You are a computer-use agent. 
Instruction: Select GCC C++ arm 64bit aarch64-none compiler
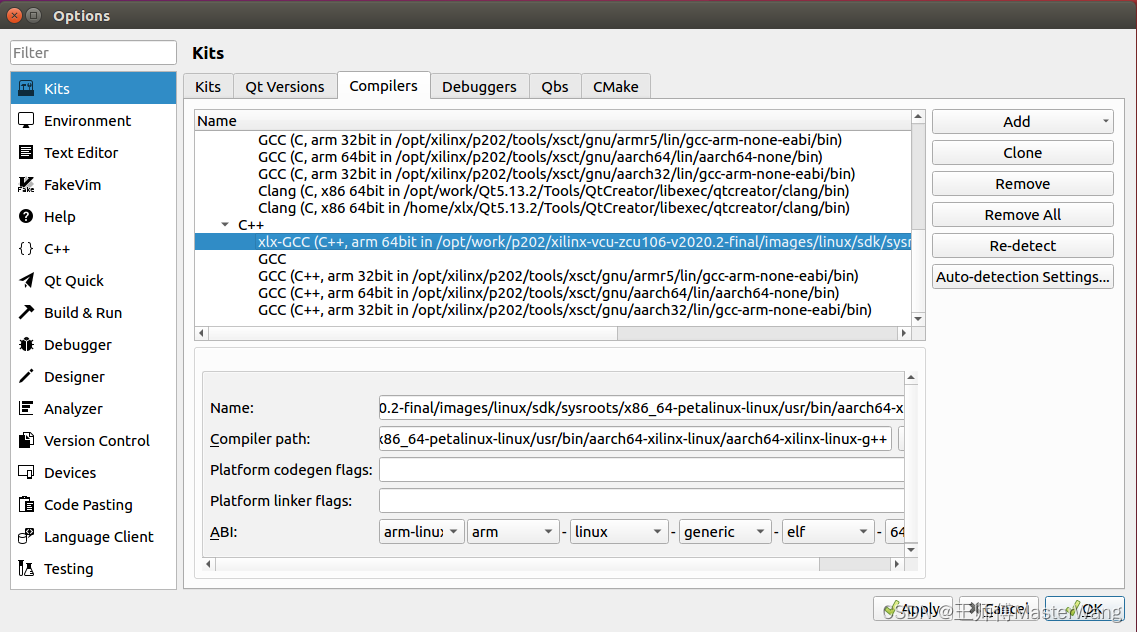point(548,293)
